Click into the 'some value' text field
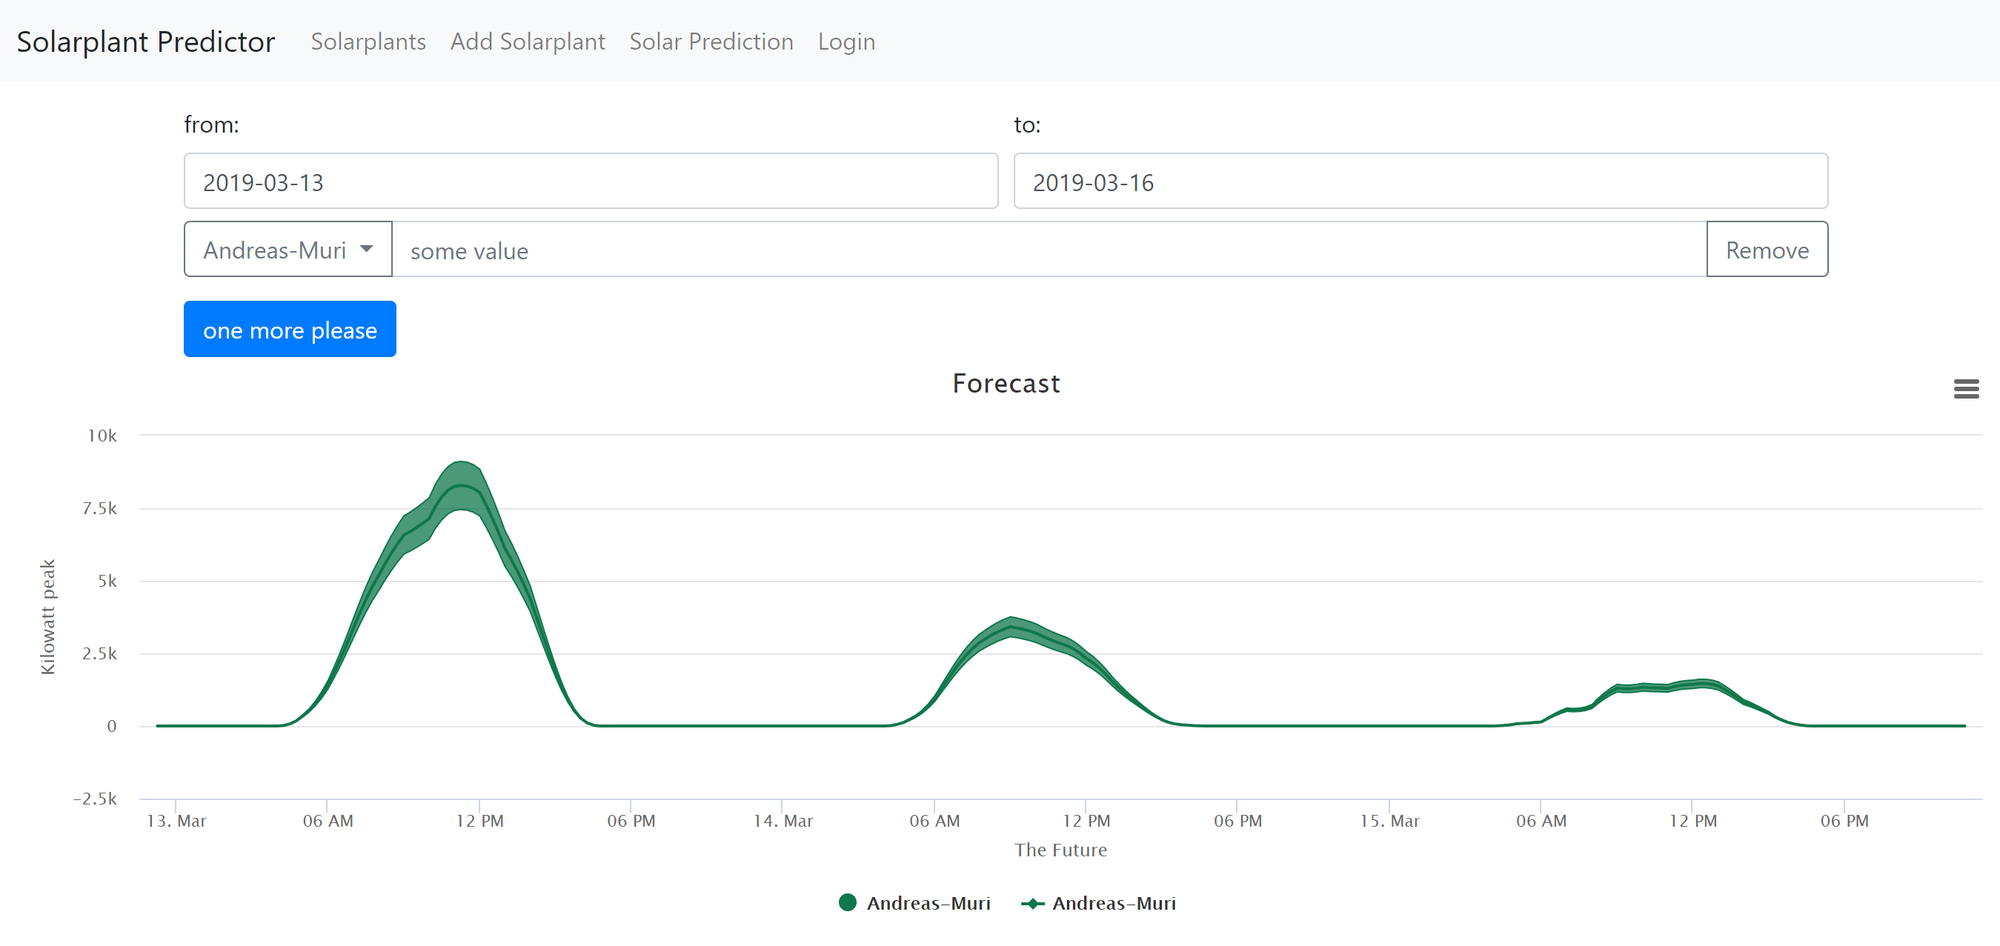Image resolution: width=2000 pixels, height=946 pixels. coord(1048,250)
